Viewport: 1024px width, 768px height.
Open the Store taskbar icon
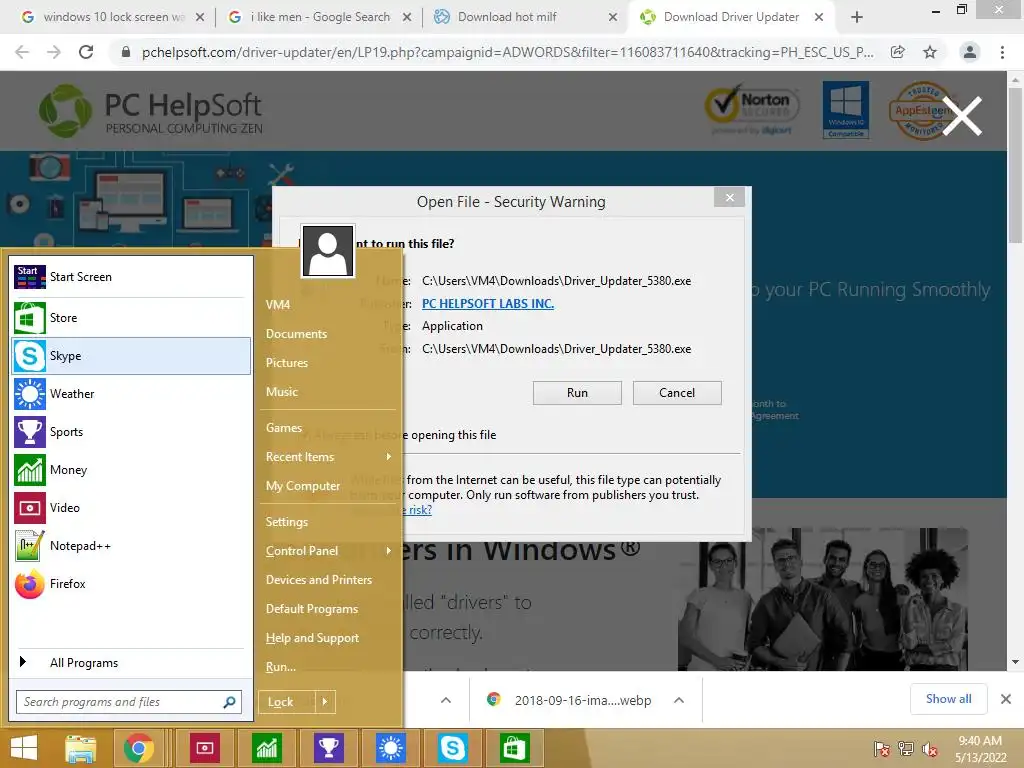pos(515,748)
